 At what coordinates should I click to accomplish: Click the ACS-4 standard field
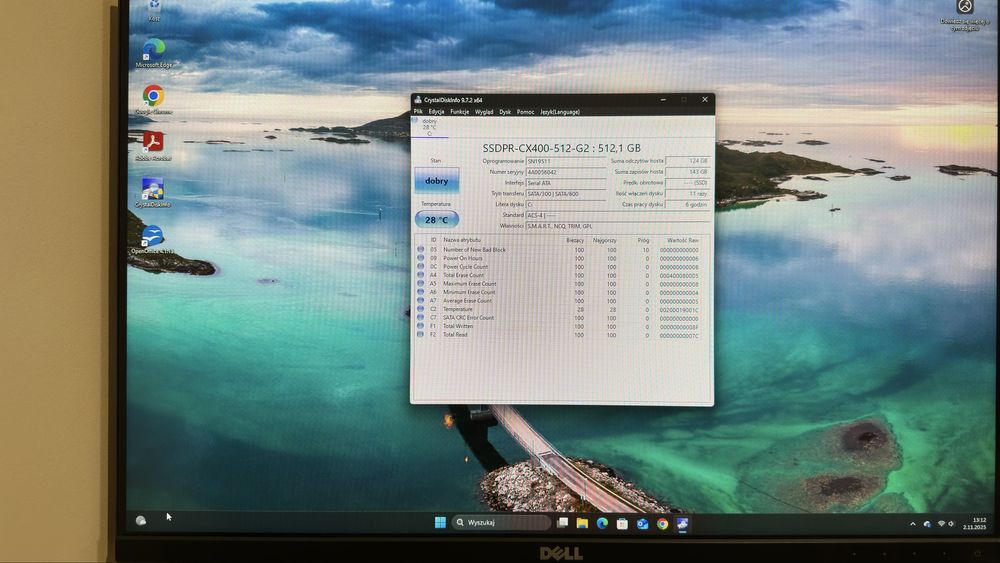[617, 216]
